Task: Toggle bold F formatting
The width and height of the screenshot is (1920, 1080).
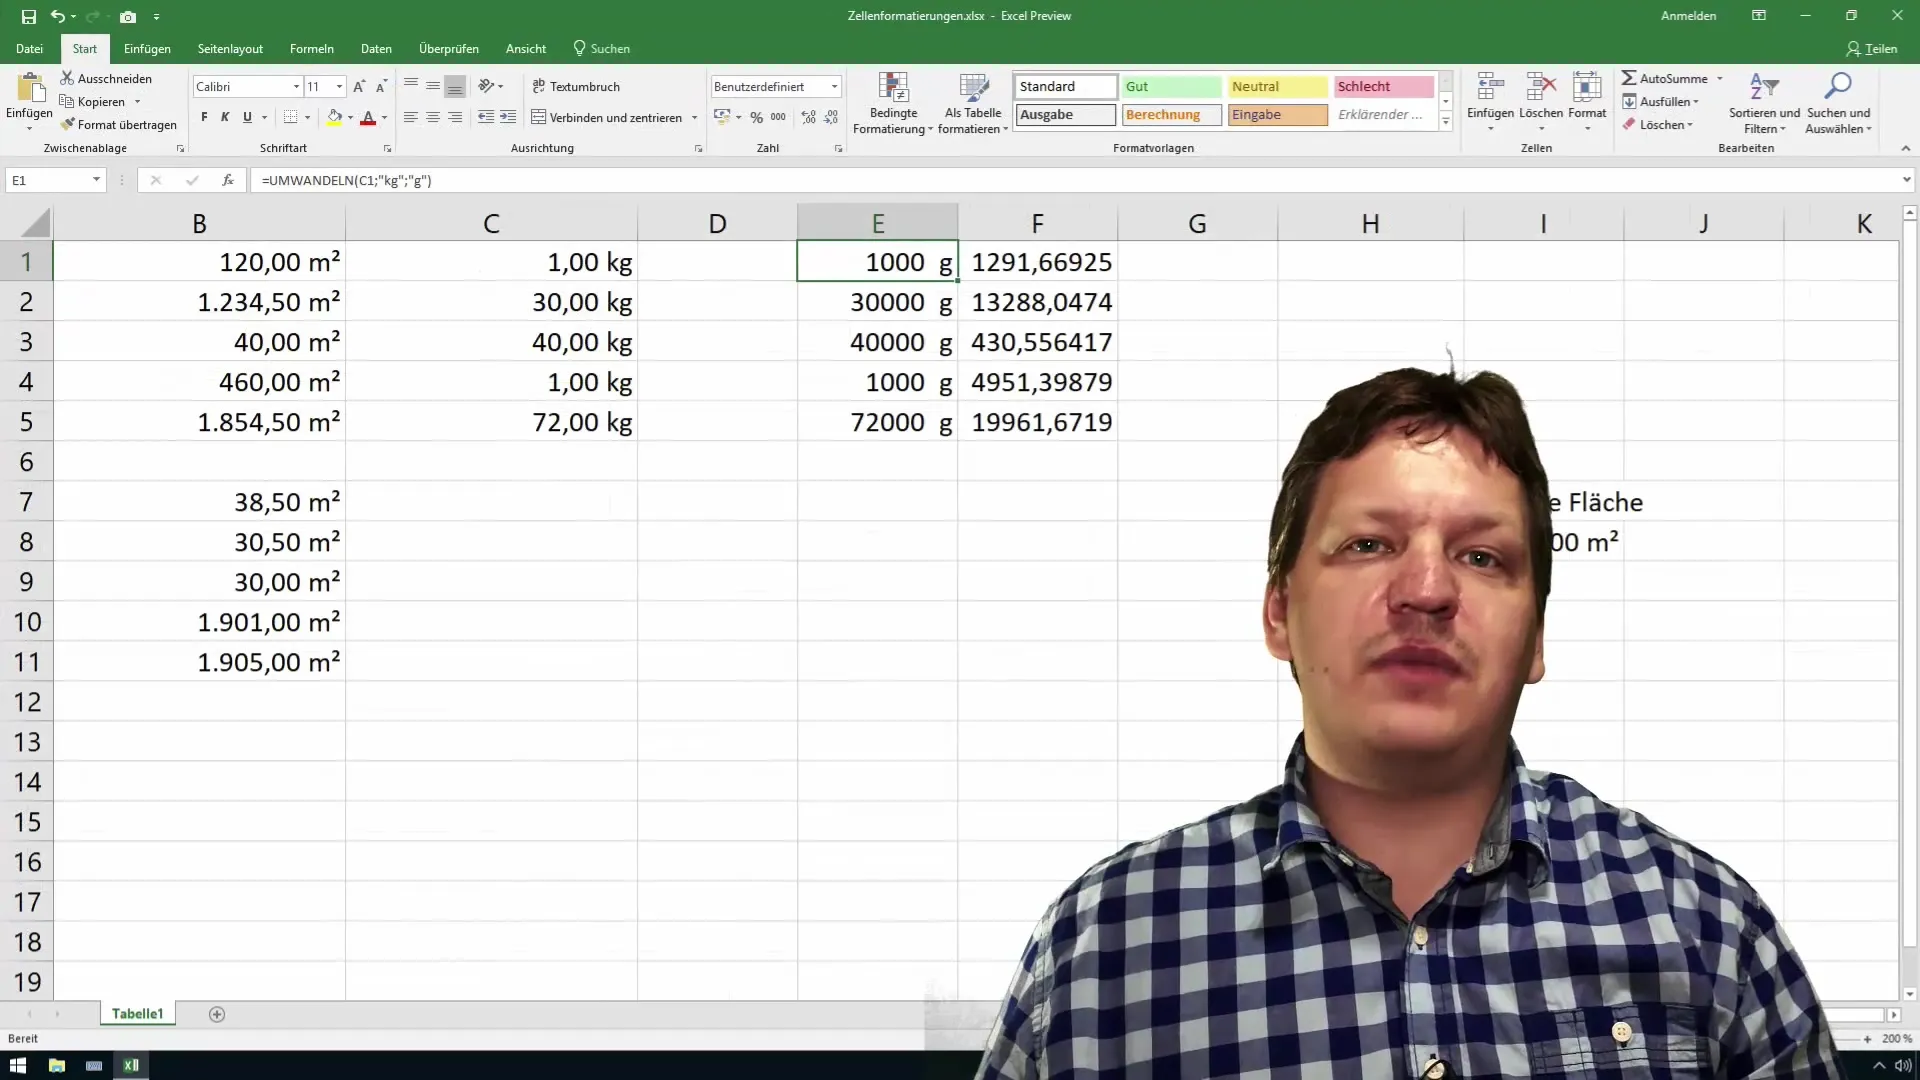Action: tap(204, 117)
